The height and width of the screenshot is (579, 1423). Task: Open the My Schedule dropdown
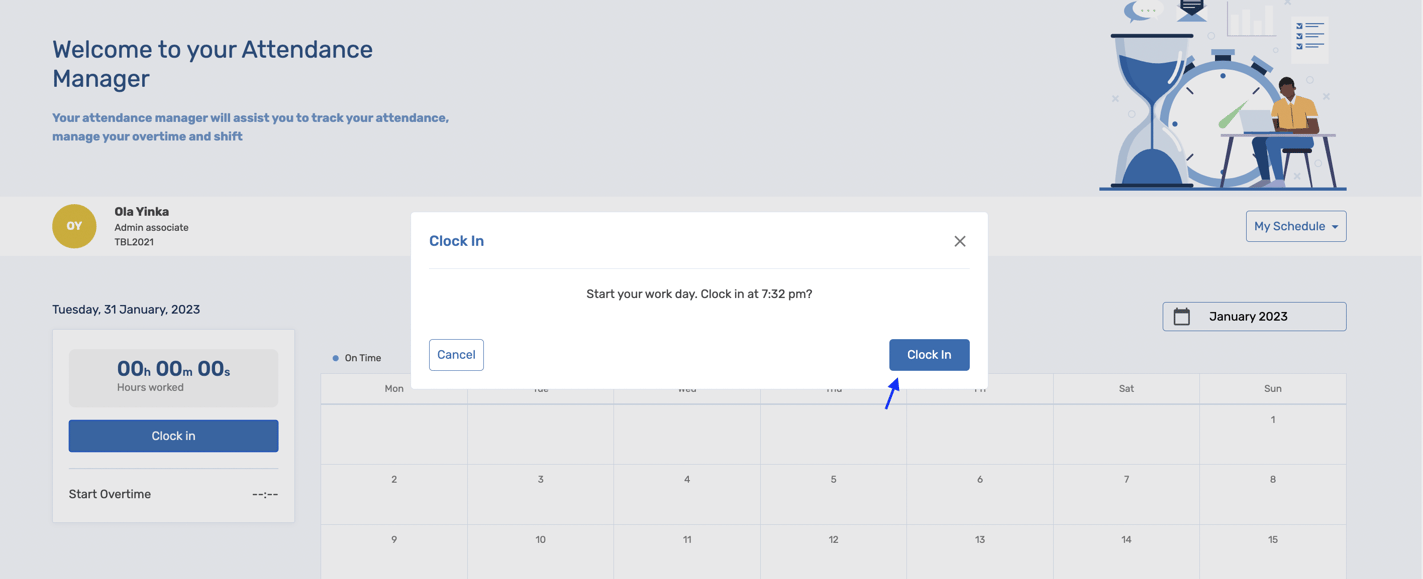(x=1295, y=226)
